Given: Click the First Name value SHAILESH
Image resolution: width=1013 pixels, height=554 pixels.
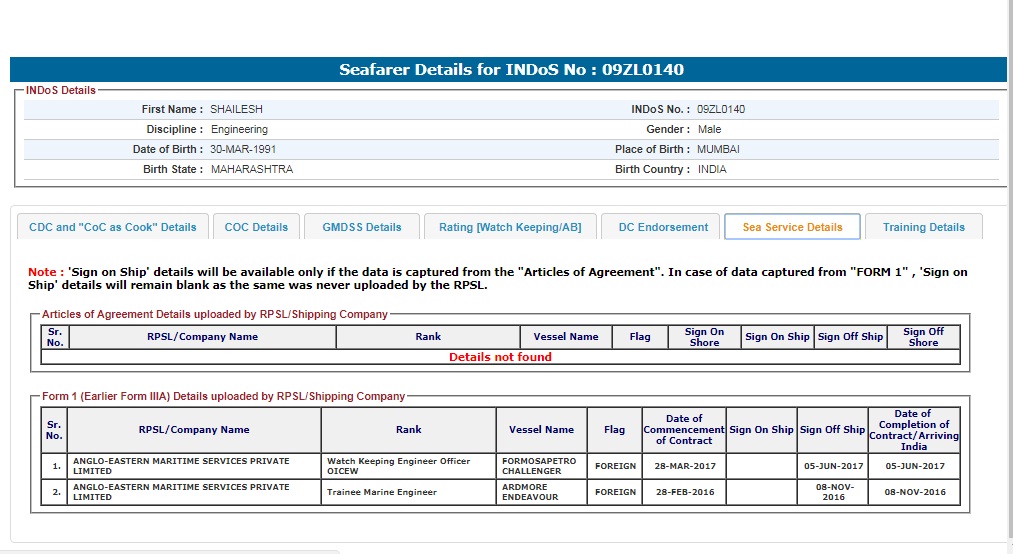Looking at the screenshot, I should [x=235, y=109].
